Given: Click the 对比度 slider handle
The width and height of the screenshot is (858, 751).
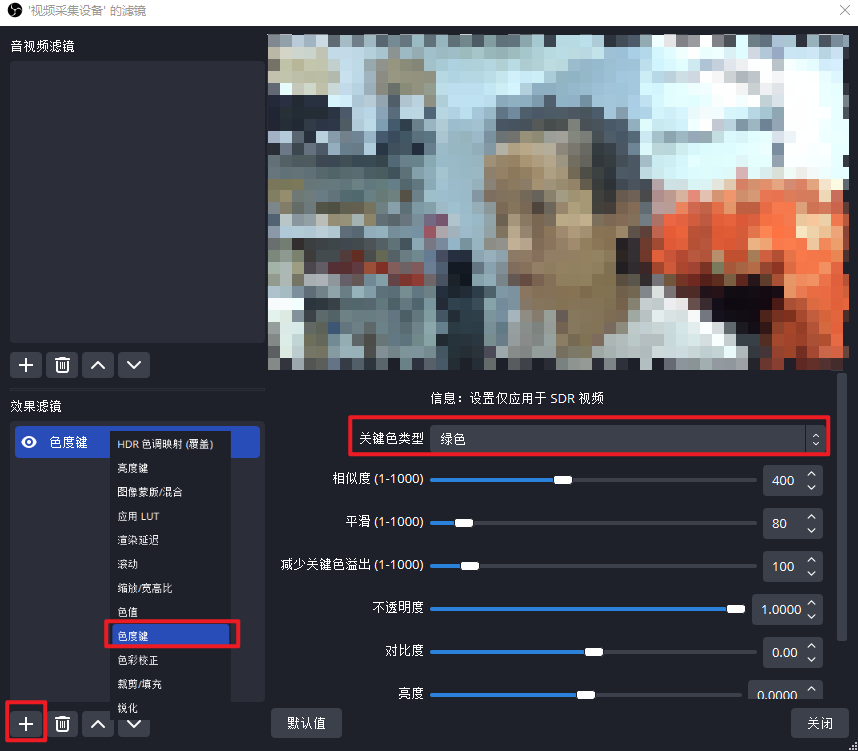Looking at the screenshot, I should 594,652.
